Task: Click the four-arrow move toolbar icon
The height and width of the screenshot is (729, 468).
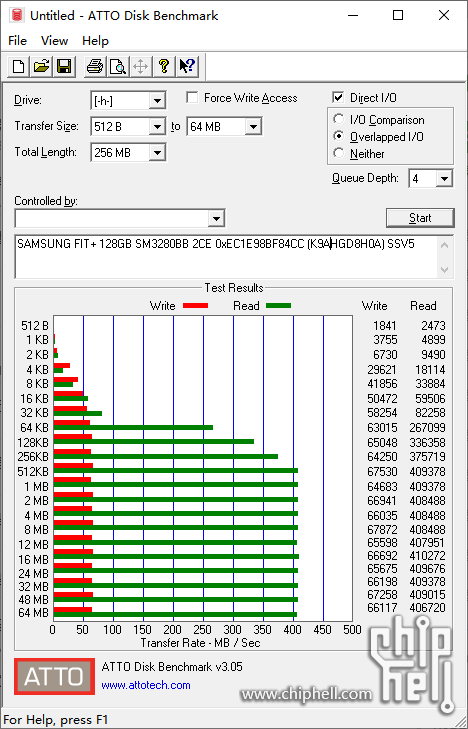Action: (x=140, y=66)
